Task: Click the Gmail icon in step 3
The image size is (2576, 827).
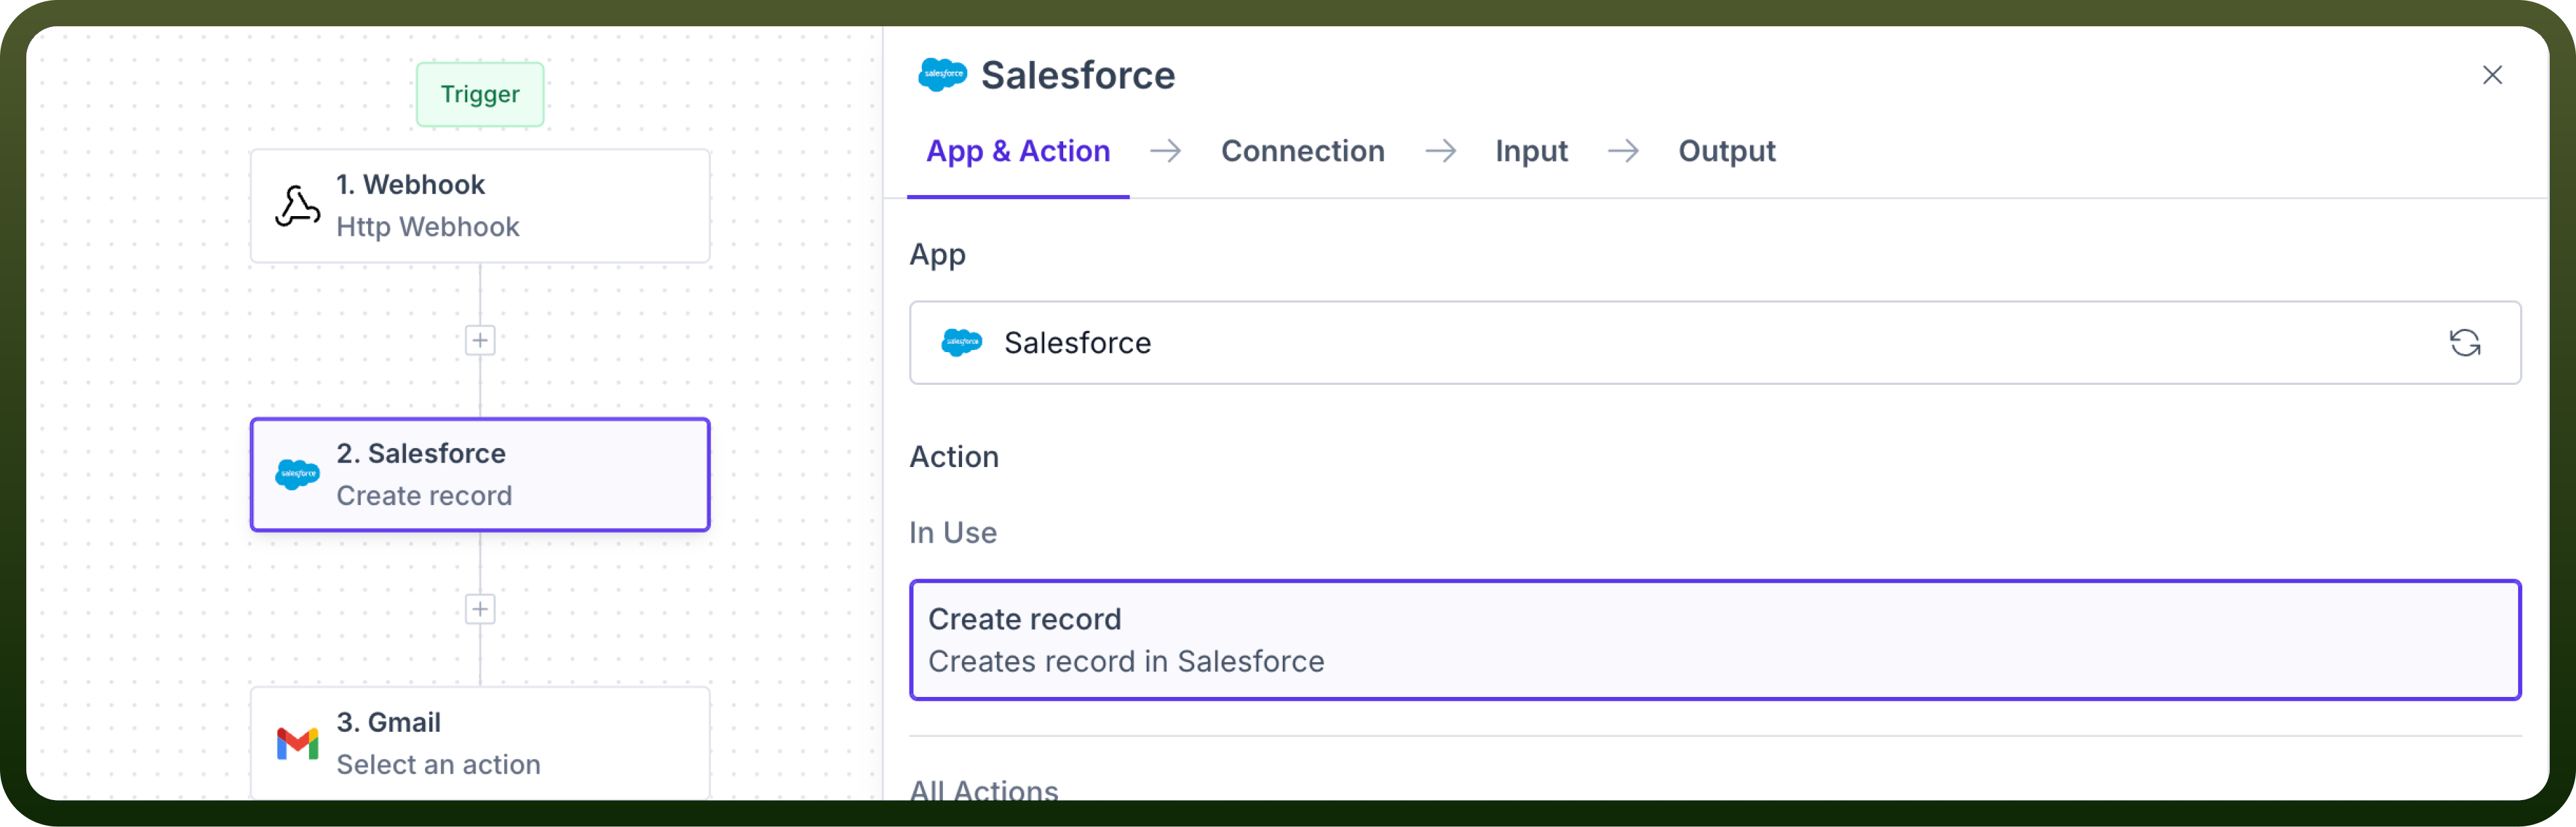Action: 298,743
